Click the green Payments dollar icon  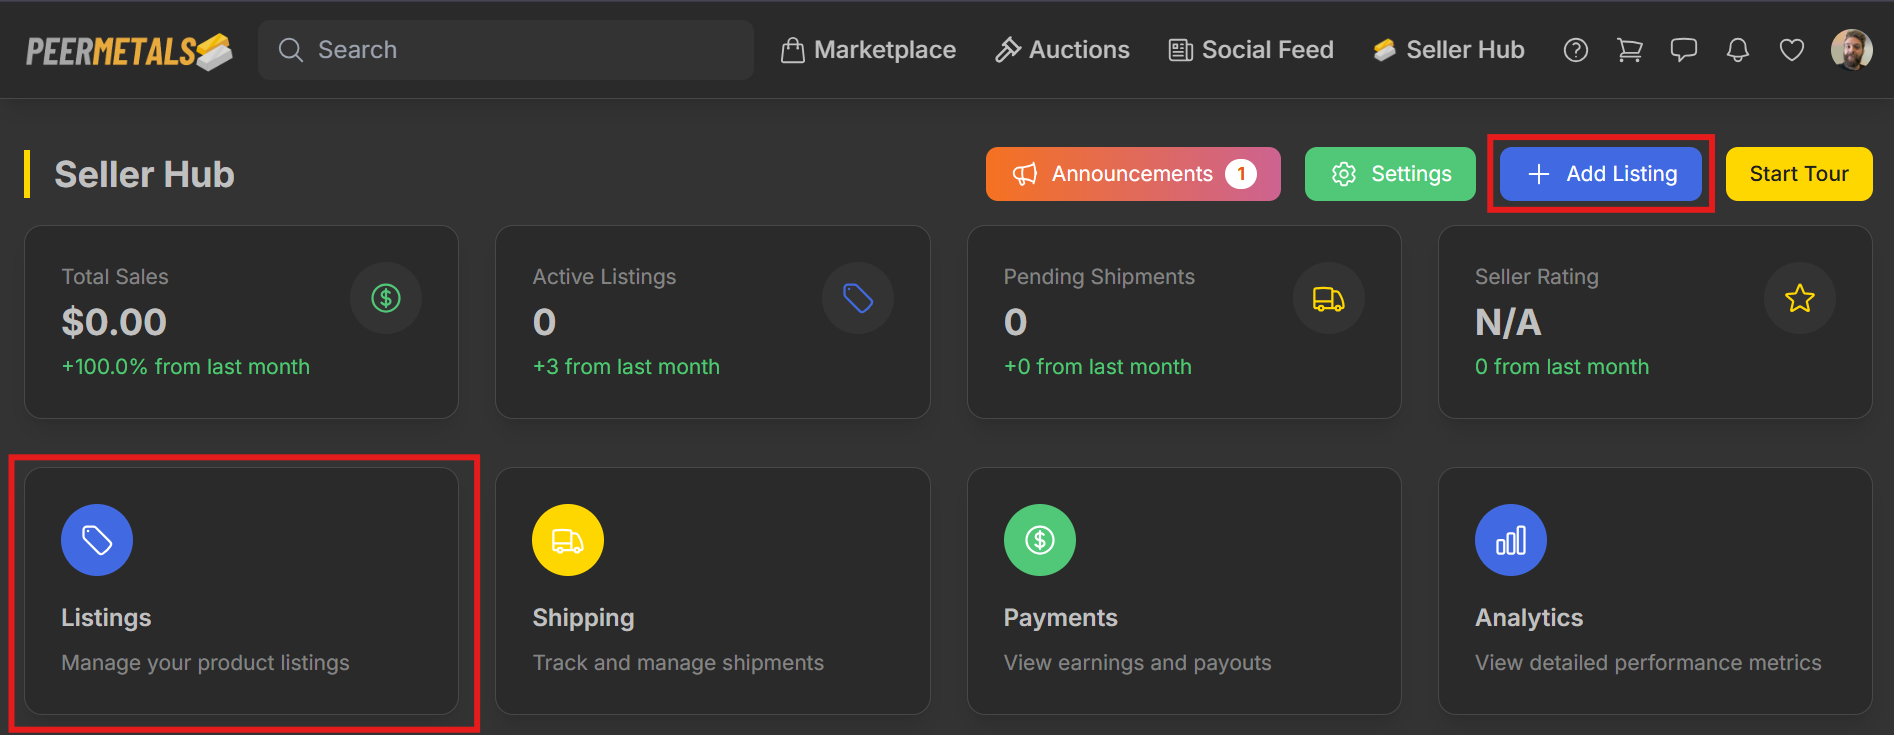(x=1040, y=540)
